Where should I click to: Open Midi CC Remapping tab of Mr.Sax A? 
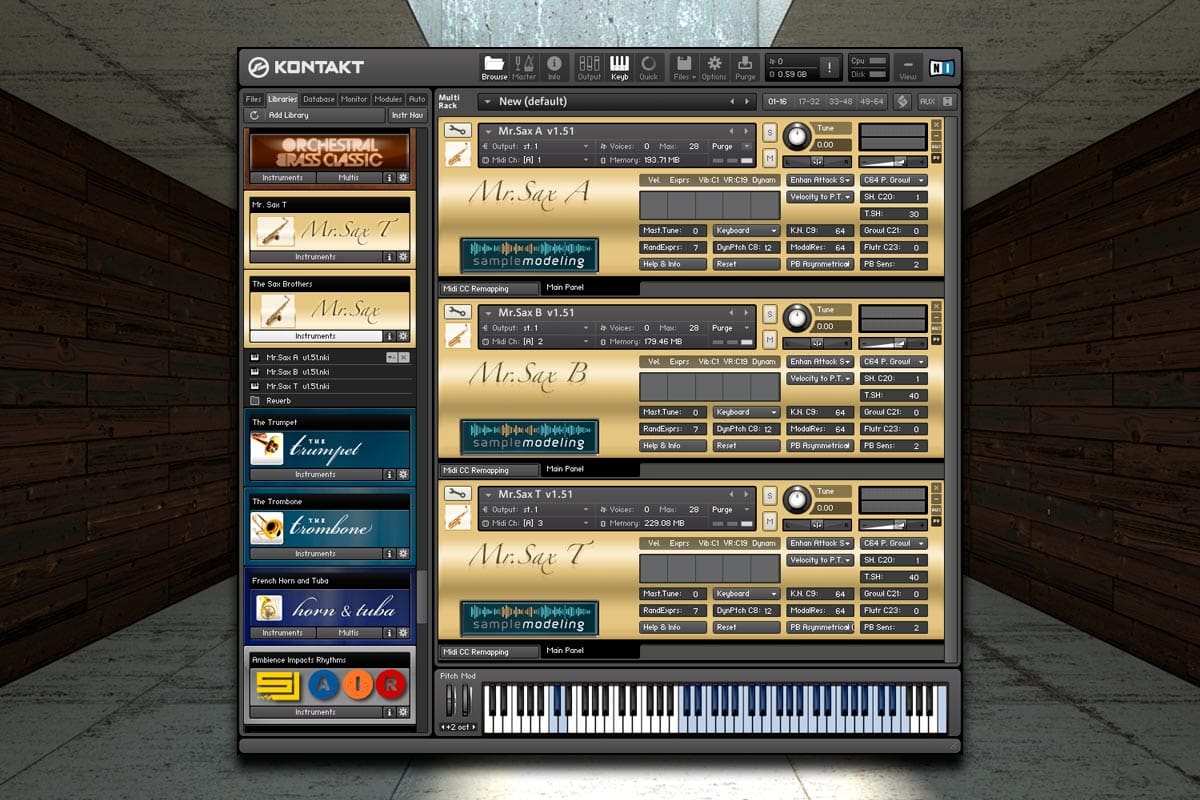tap(490, 289)
